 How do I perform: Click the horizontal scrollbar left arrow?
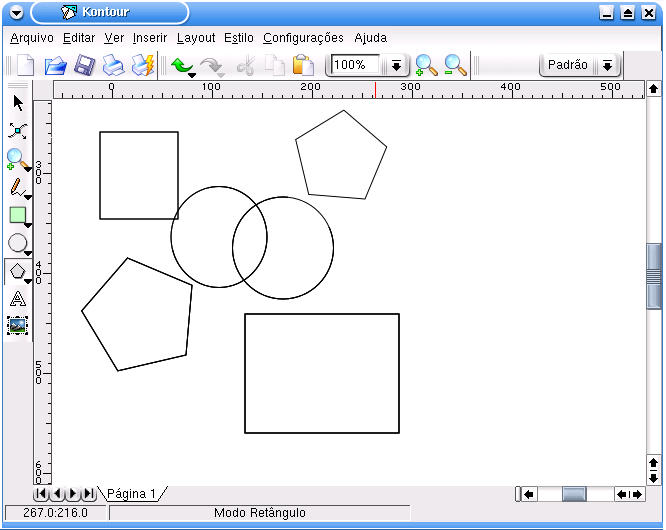(529, 494)
